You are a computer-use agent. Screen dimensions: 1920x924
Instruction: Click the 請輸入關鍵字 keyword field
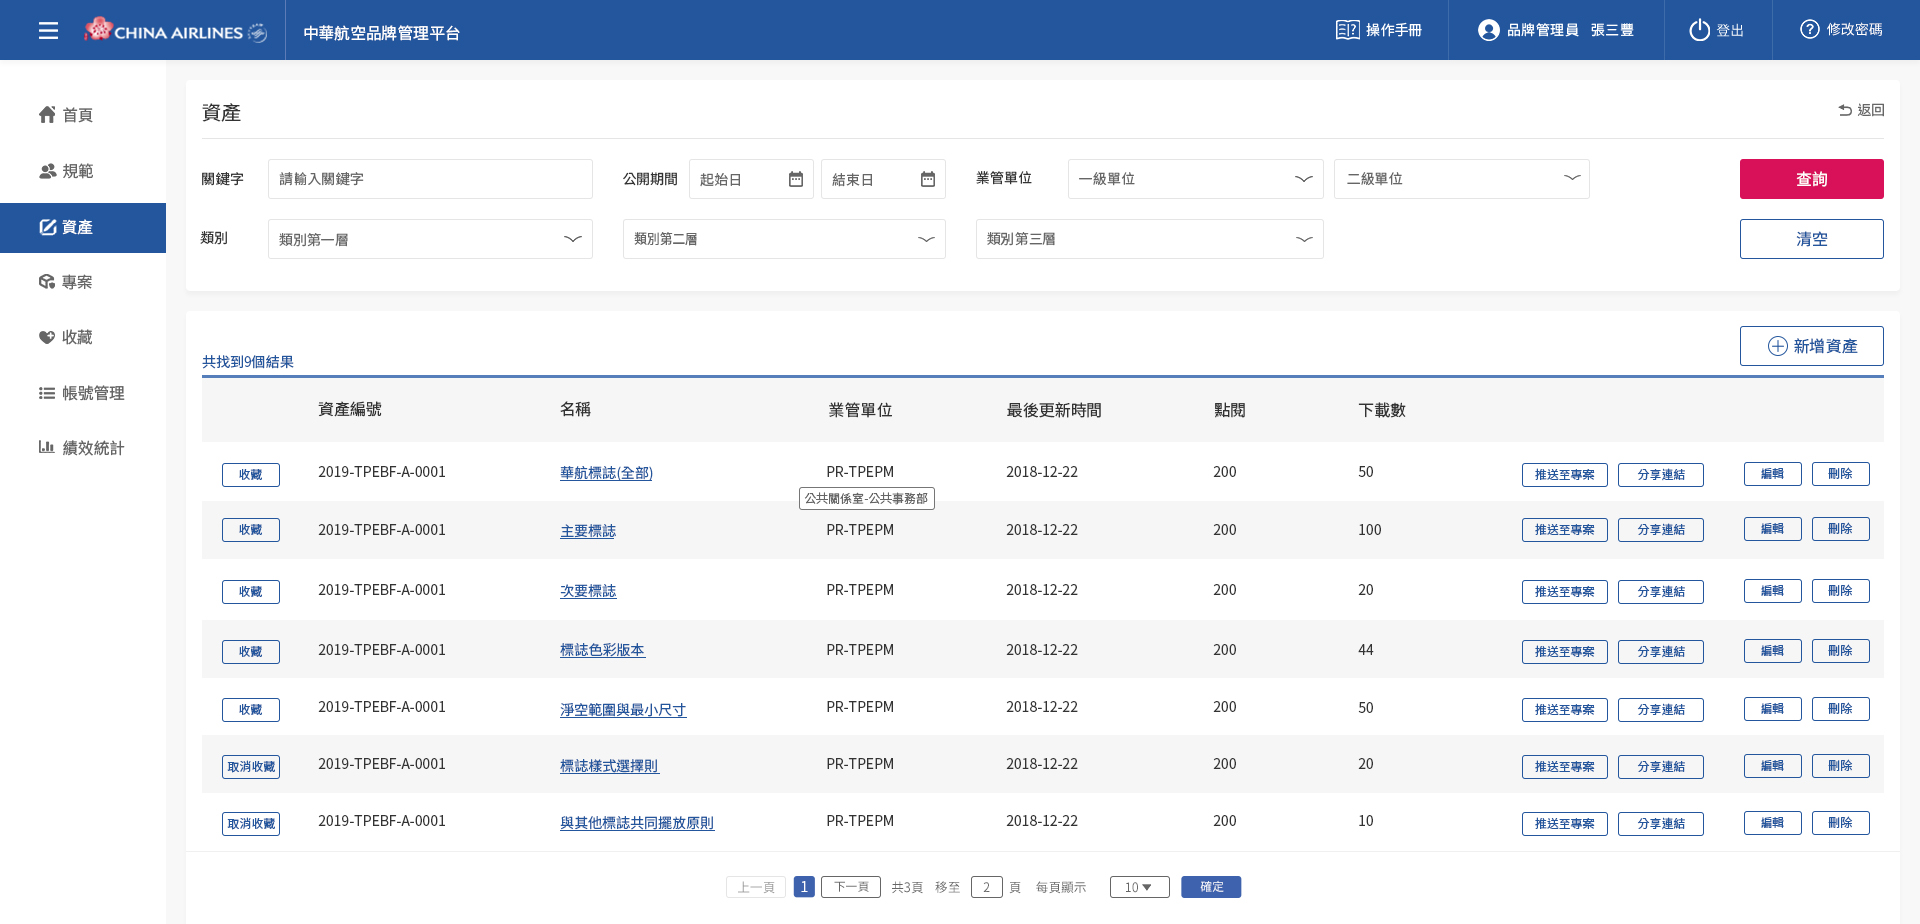[x=430, y=179]
